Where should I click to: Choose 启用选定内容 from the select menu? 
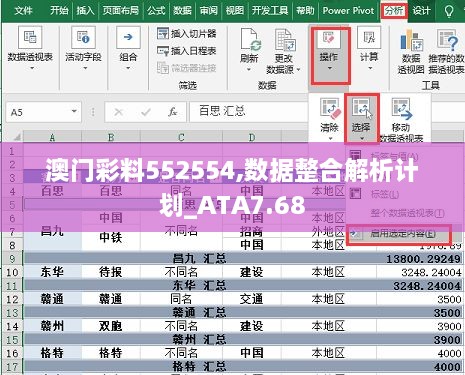coord(398,234)
